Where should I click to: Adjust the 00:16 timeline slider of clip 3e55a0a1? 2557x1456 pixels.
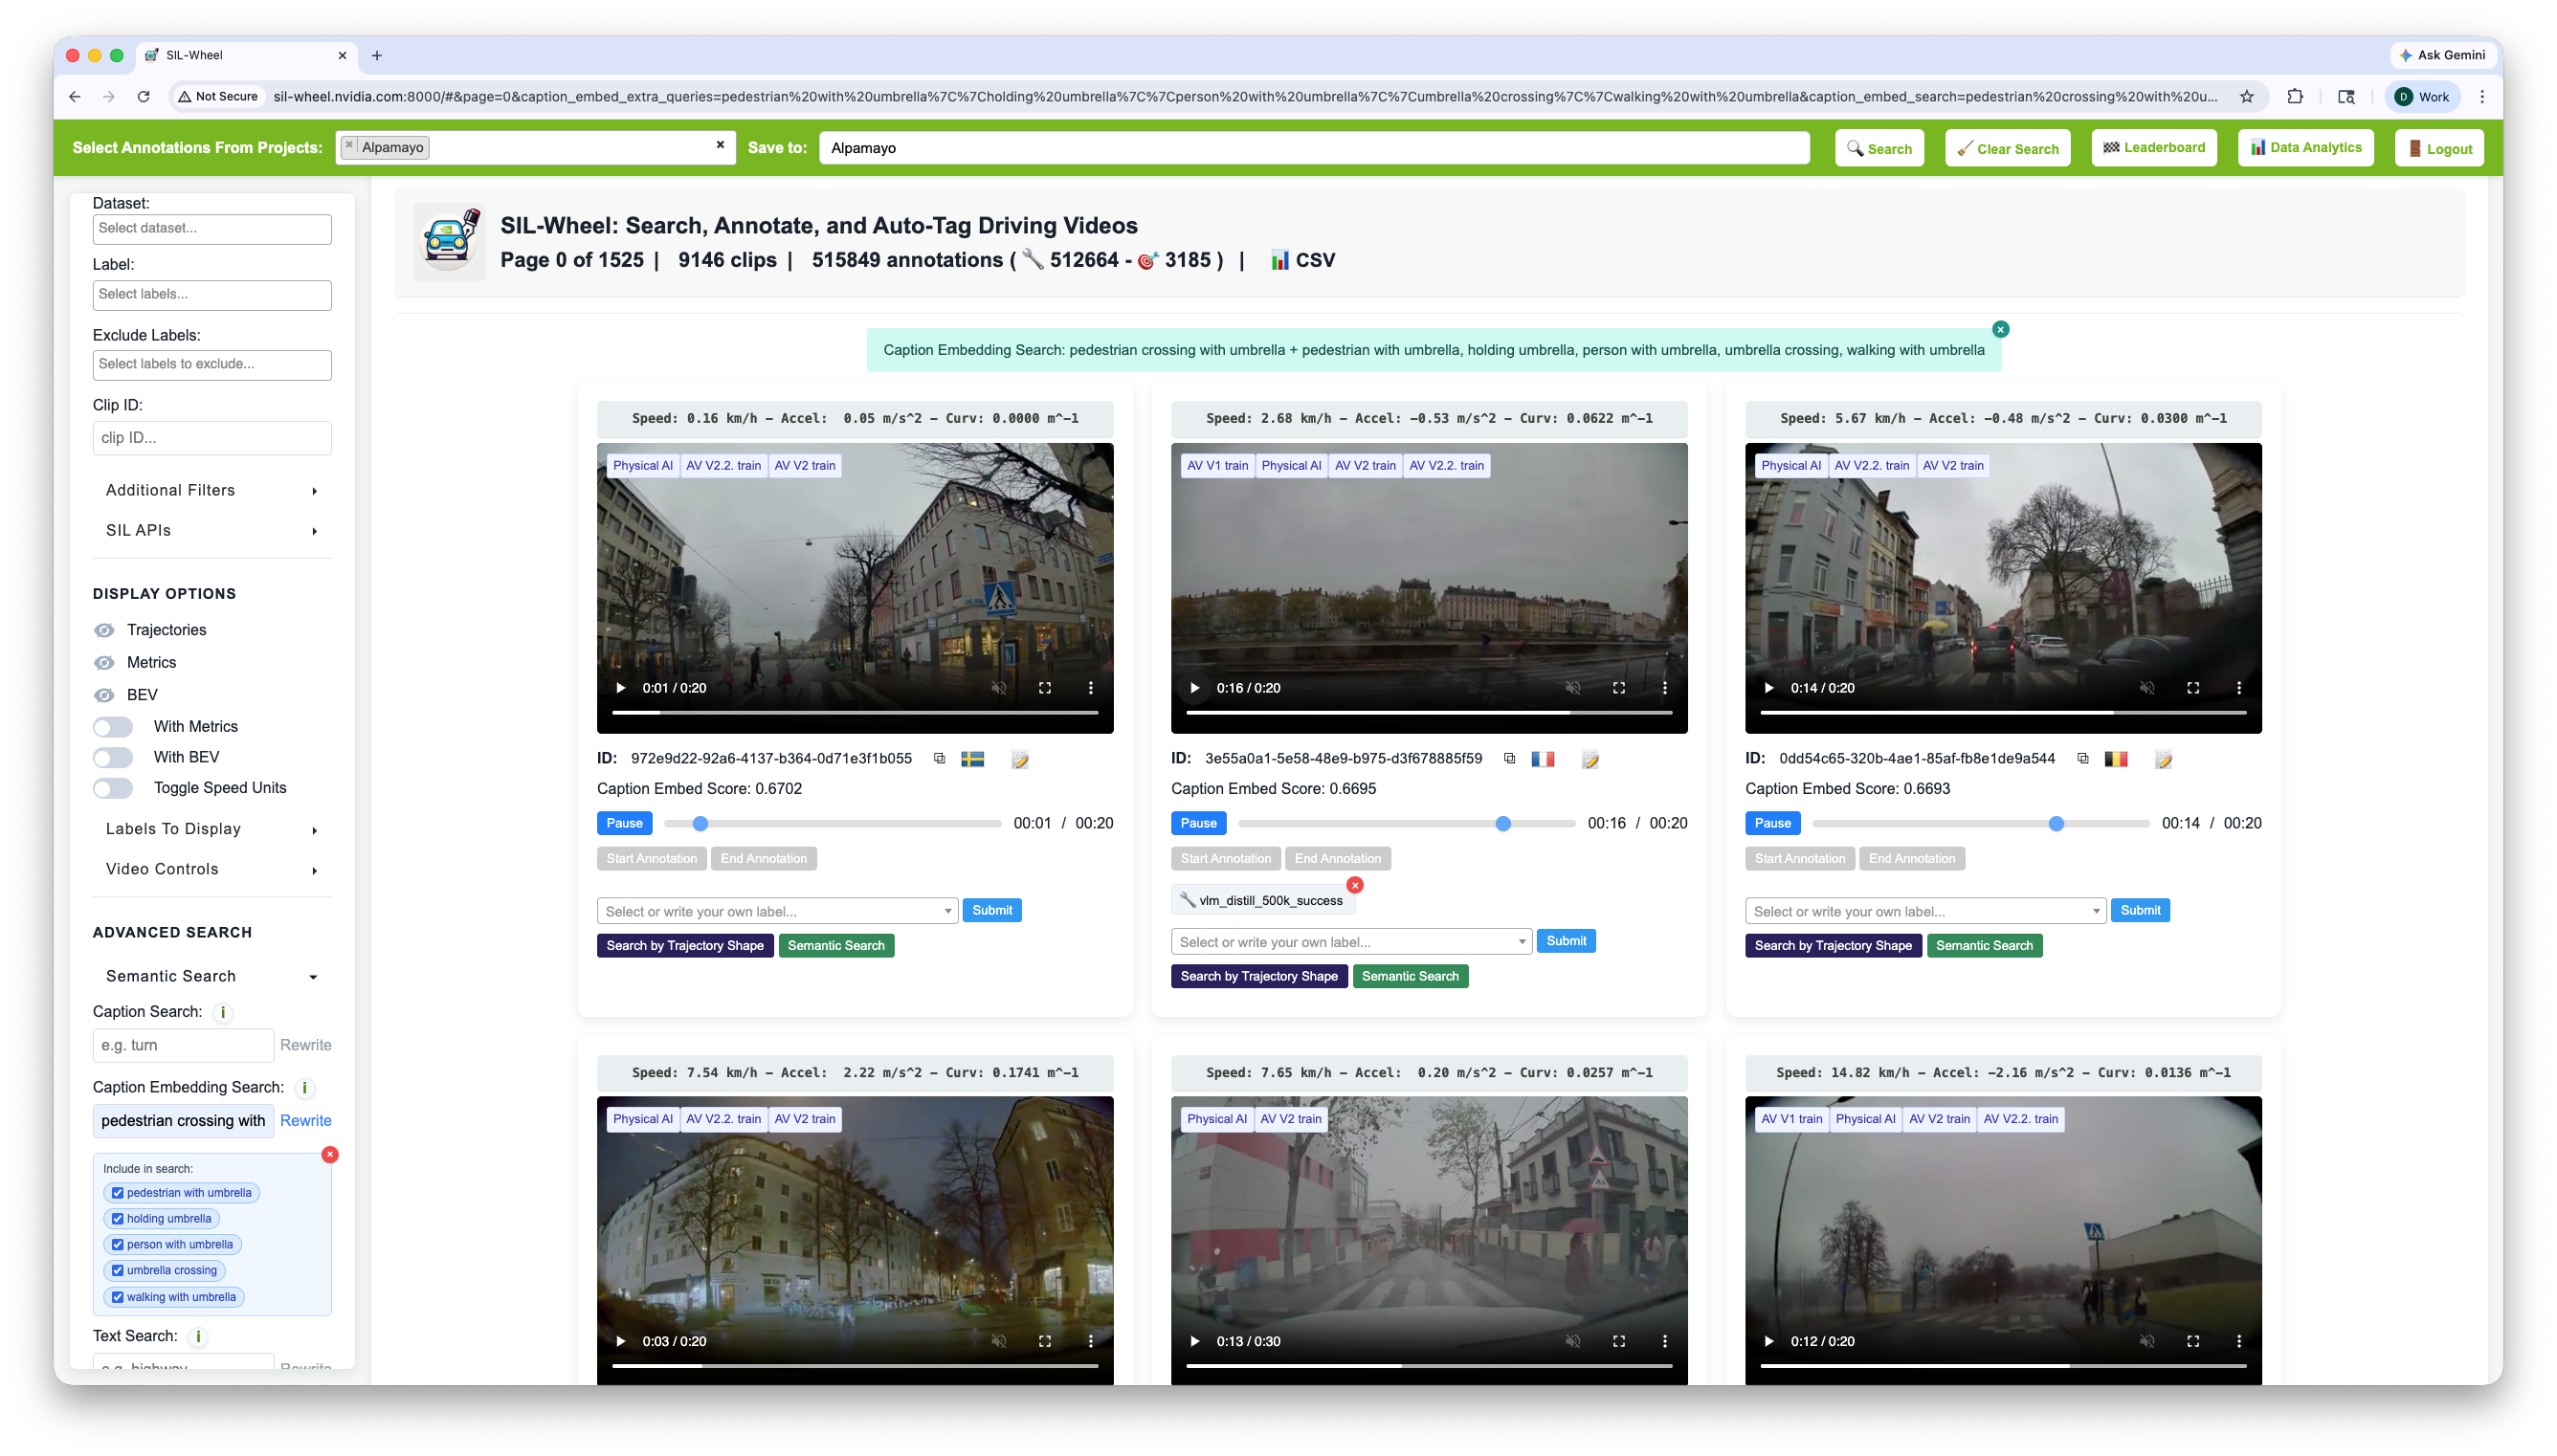pyautogui.click(x=1406, y=824)
